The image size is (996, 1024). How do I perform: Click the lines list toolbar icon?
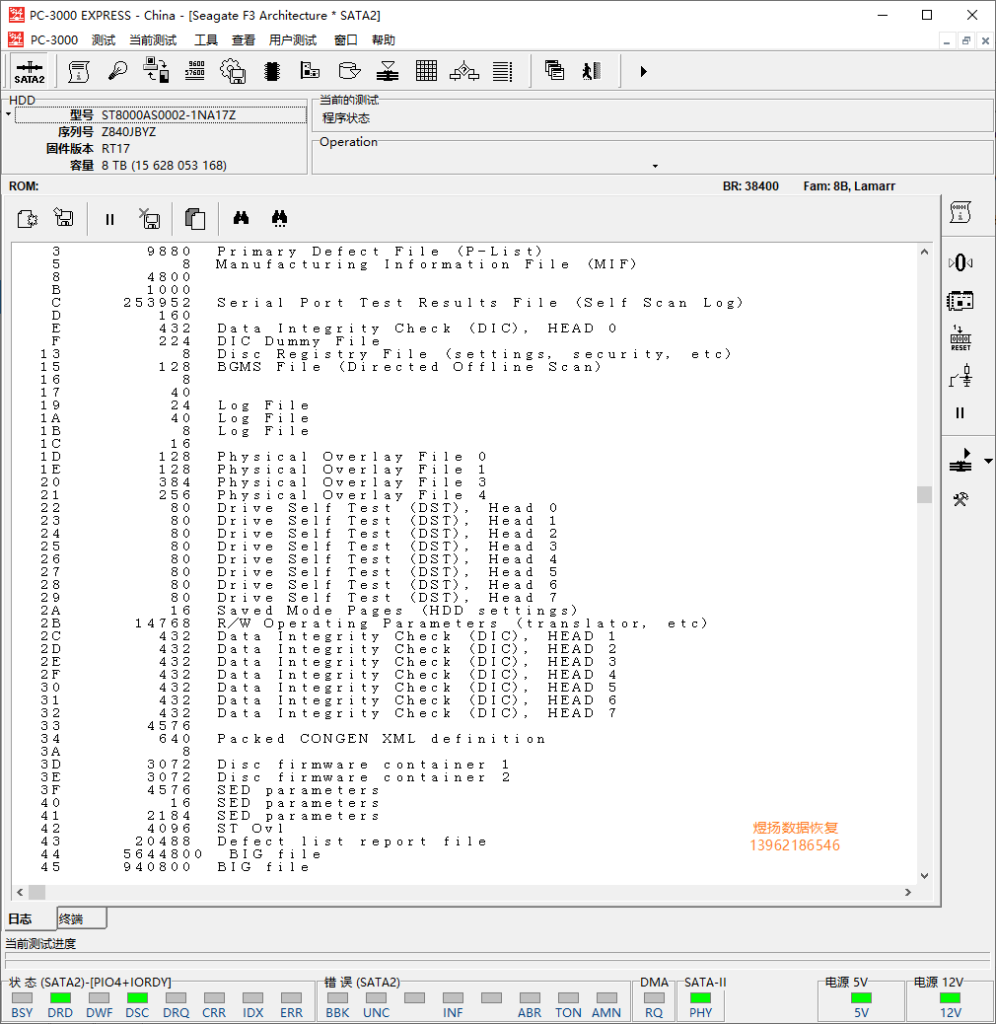502,71
